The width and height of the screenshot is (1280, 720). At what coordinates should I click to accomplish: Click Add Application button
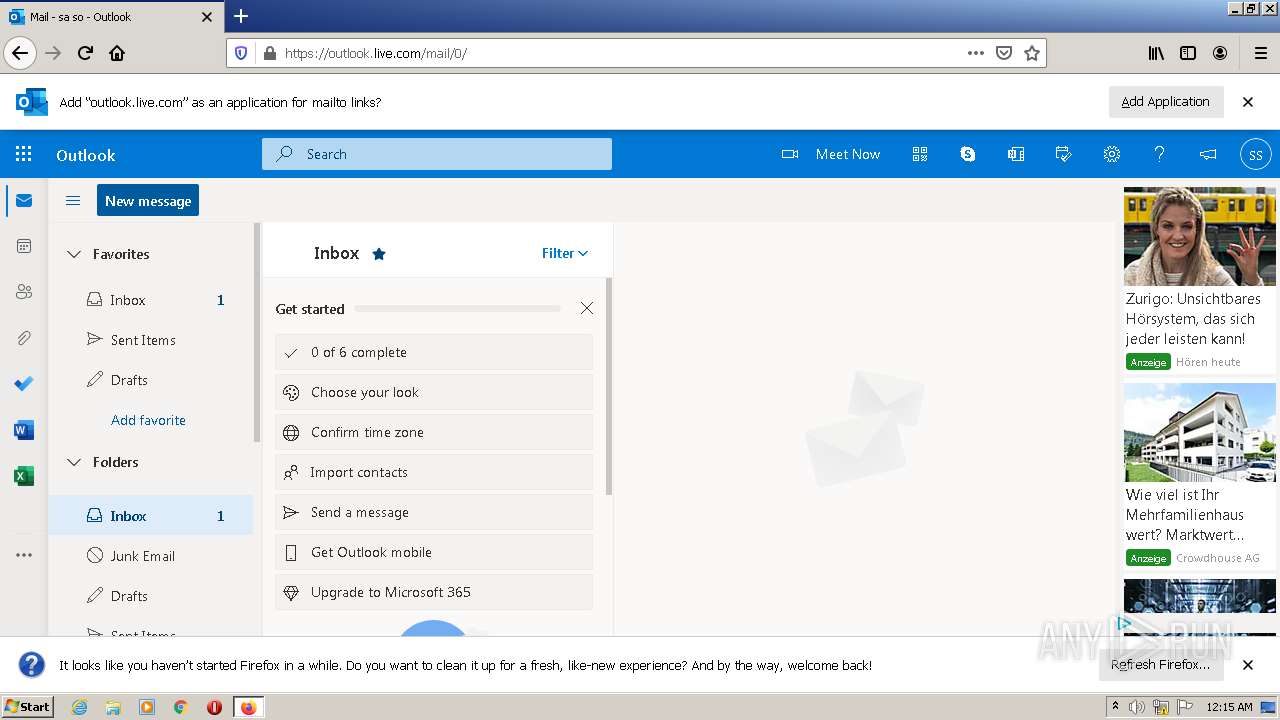(1165, 101)
